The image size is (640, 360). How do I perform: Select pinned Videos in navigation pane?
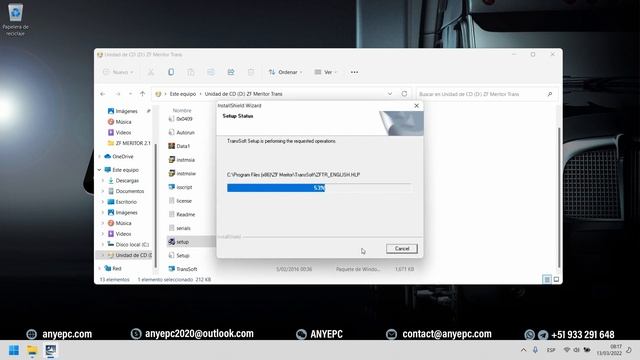pos(123,132)
